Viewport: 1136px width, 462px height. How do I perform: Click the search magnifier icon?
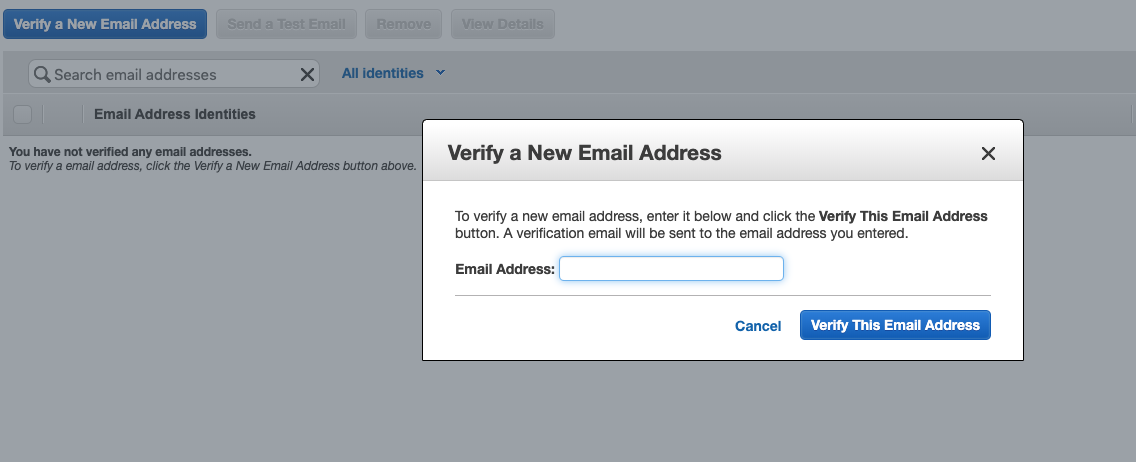click(x=42, y=74)
